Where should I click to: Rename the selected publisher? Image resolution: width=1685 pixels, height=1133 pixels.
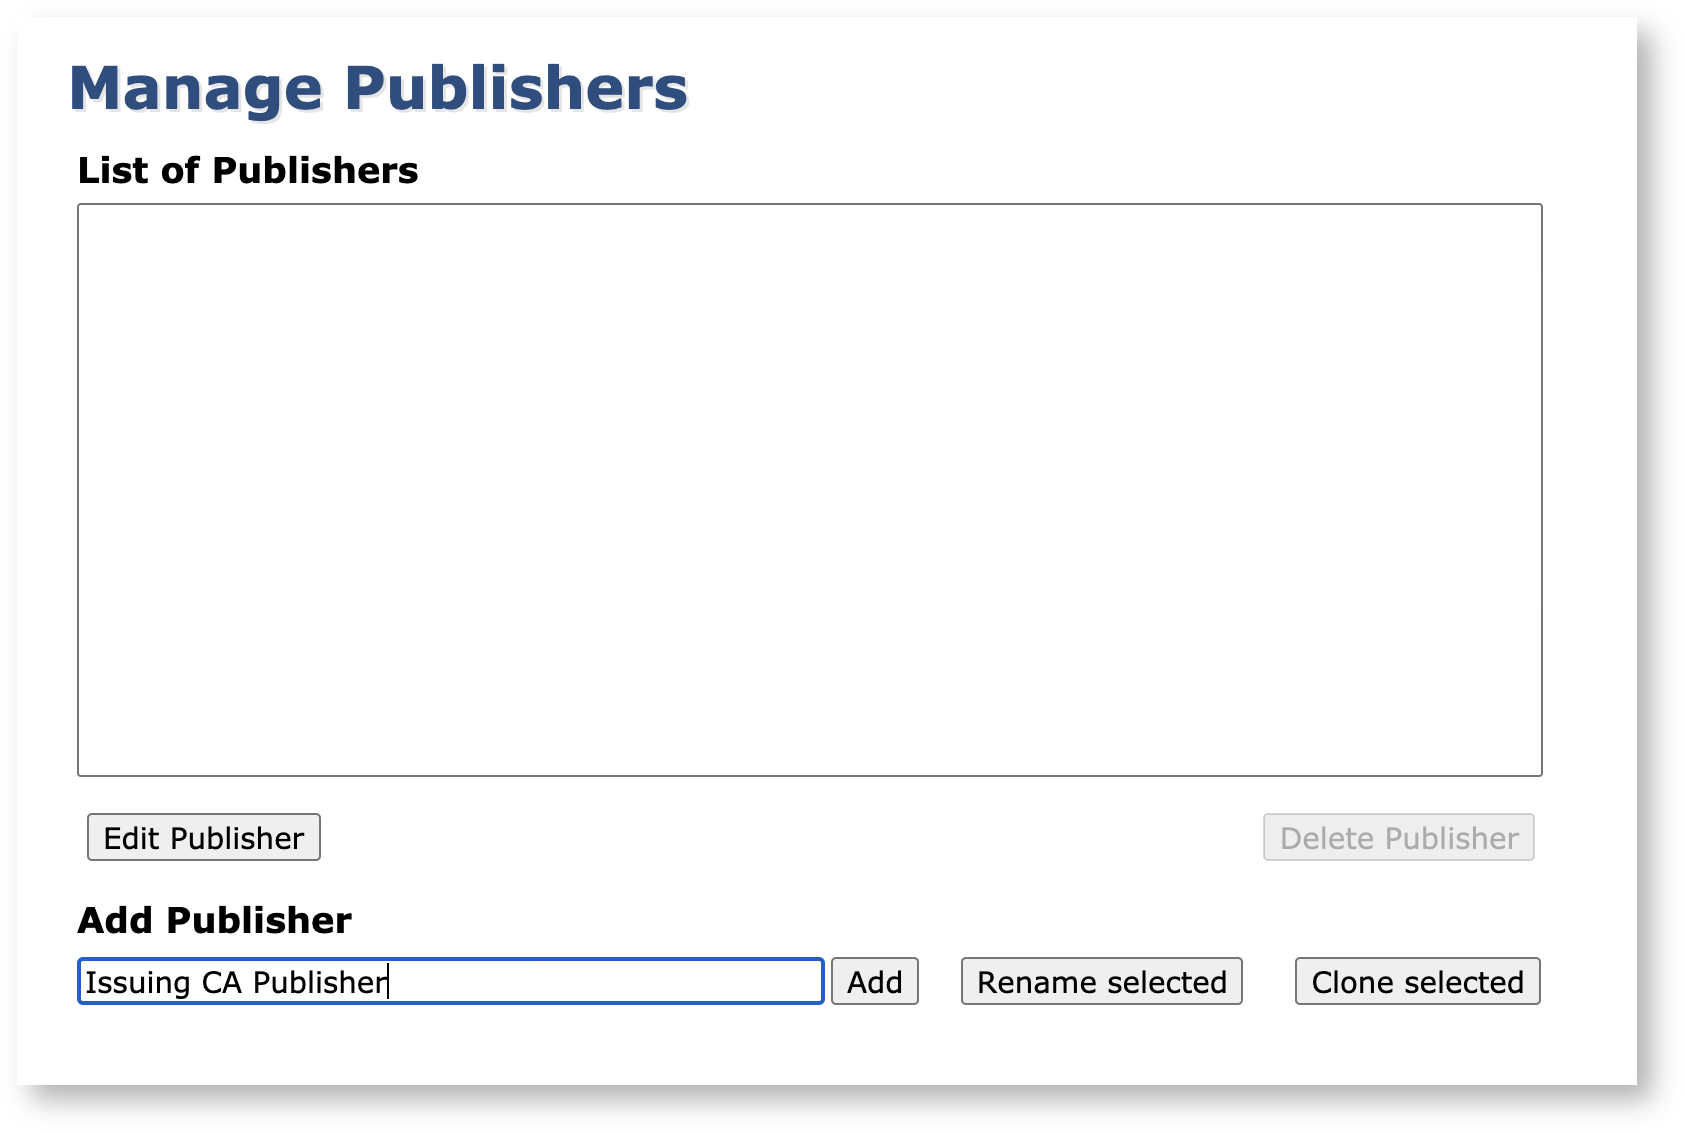[1101, 981]
